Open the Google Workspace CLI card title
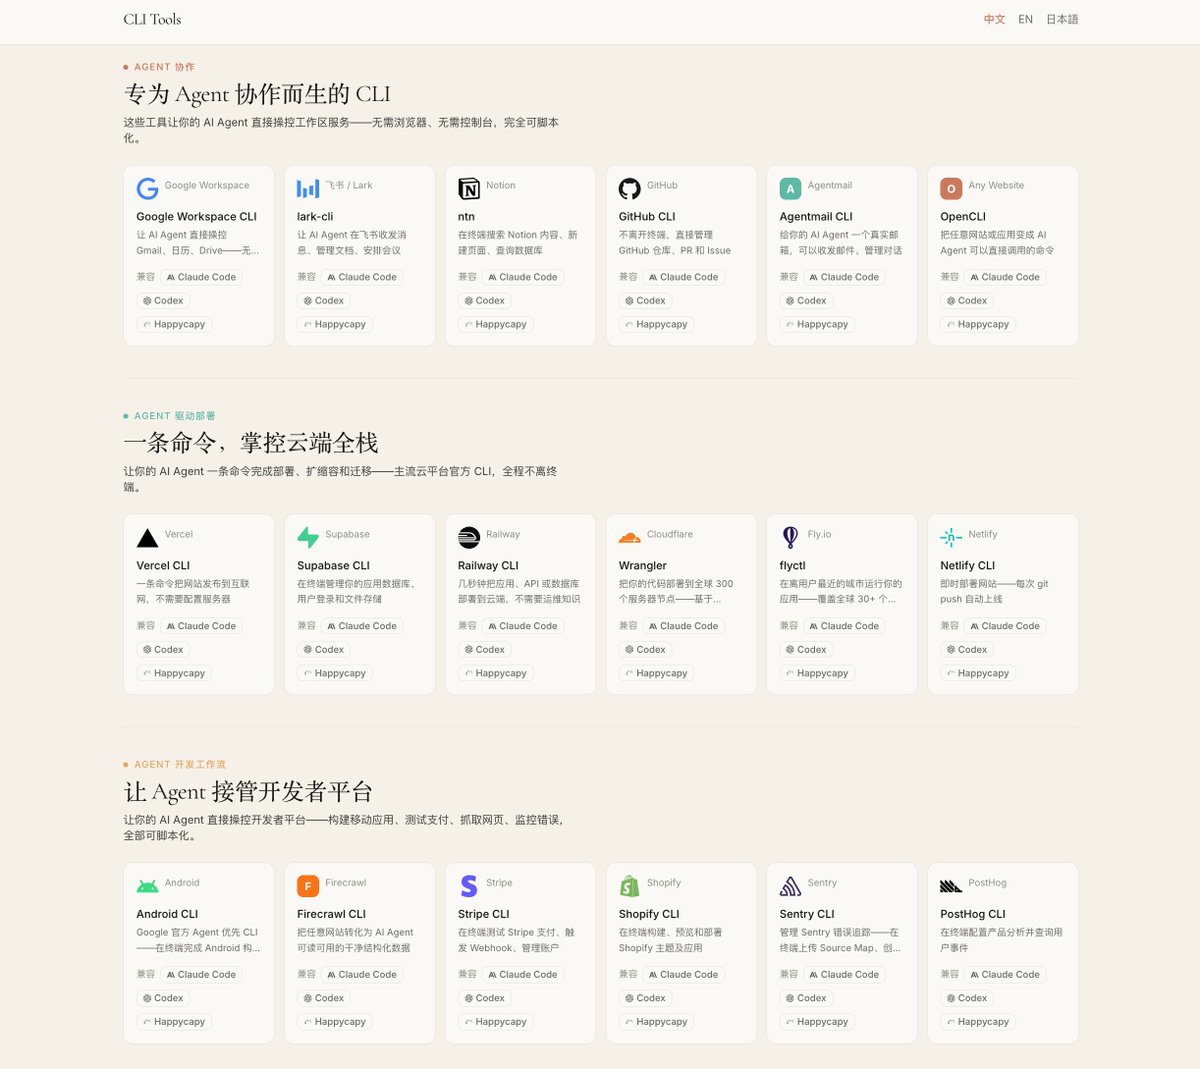Viewport: 1200px width, 1069px height. [x=196, y=216]
